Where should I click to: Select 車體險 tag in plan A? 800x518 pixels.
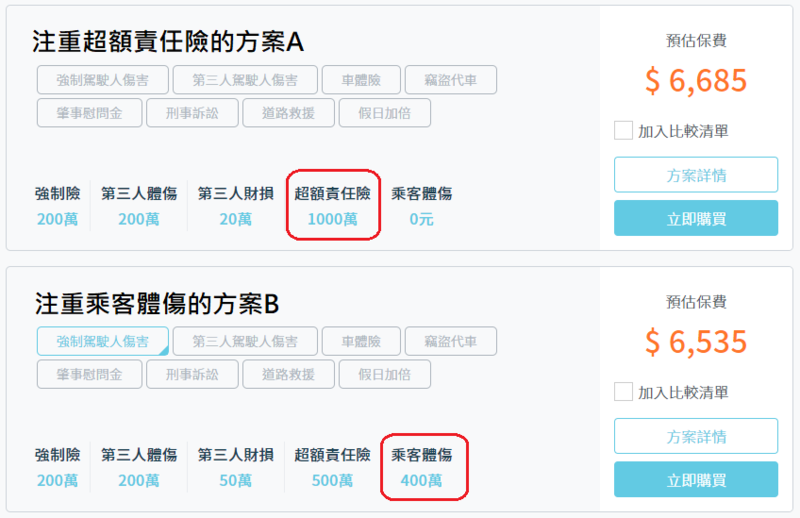point(361,80)
